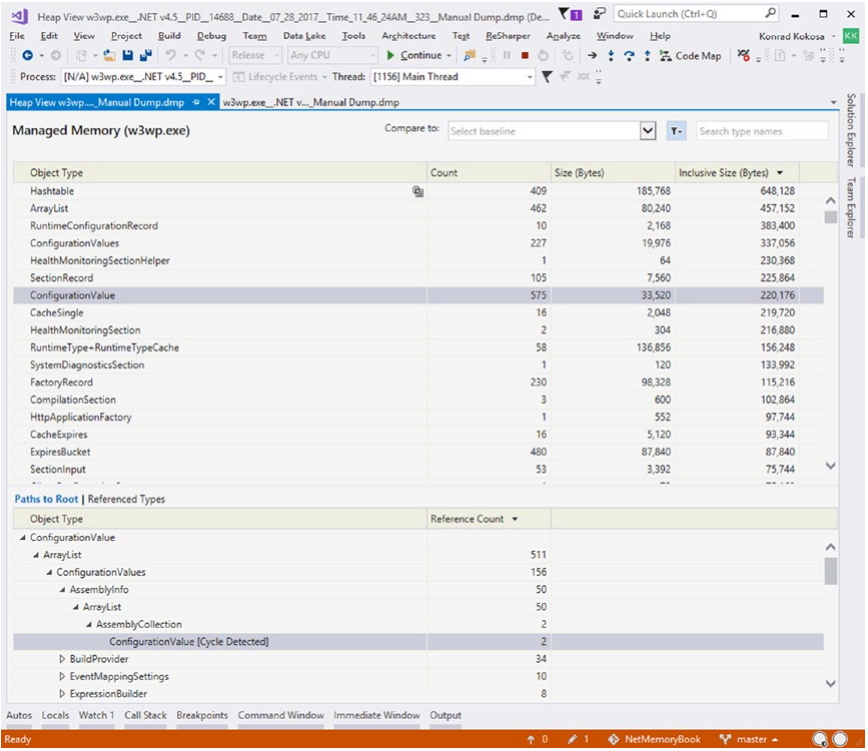Close the Heap View tab

(211, 102)
